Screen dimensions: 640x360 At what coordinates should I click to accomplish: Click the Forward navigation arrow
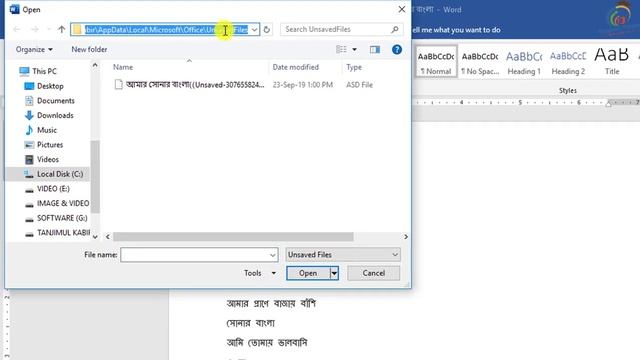[x=35, y=29]
